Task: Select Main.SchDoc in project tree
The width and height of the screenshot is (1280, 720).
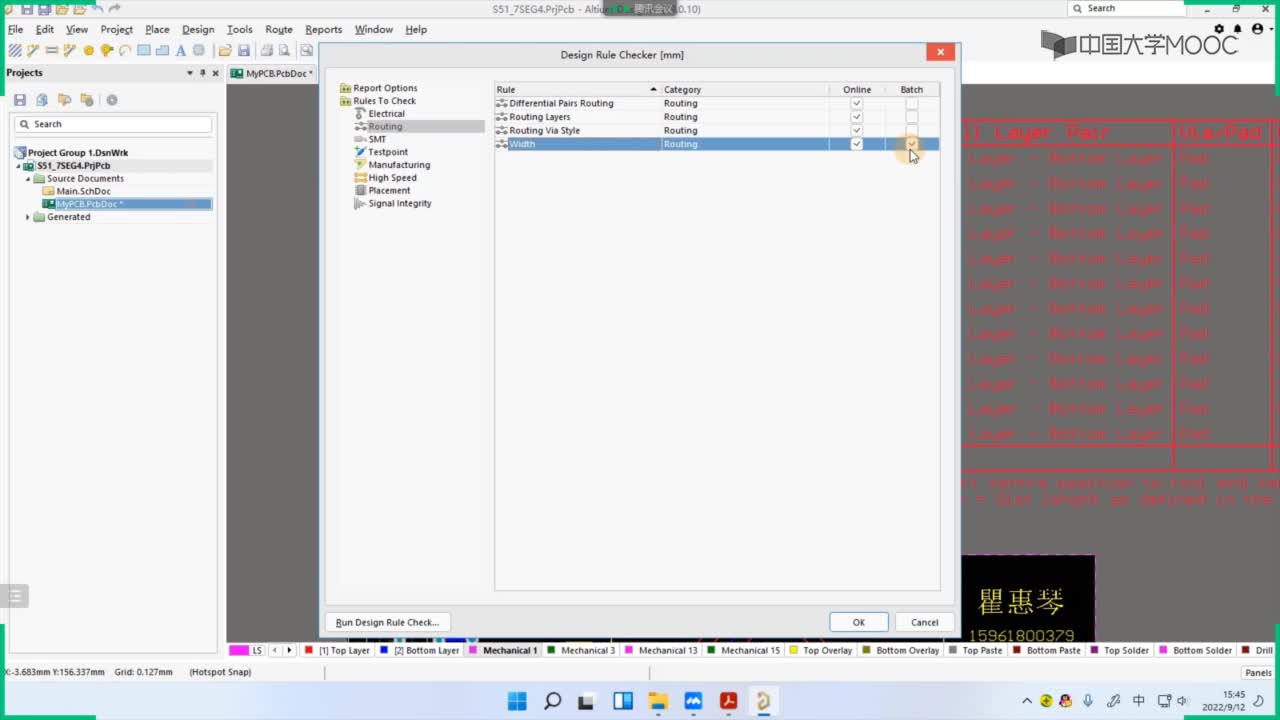Action: pos(83,191)
